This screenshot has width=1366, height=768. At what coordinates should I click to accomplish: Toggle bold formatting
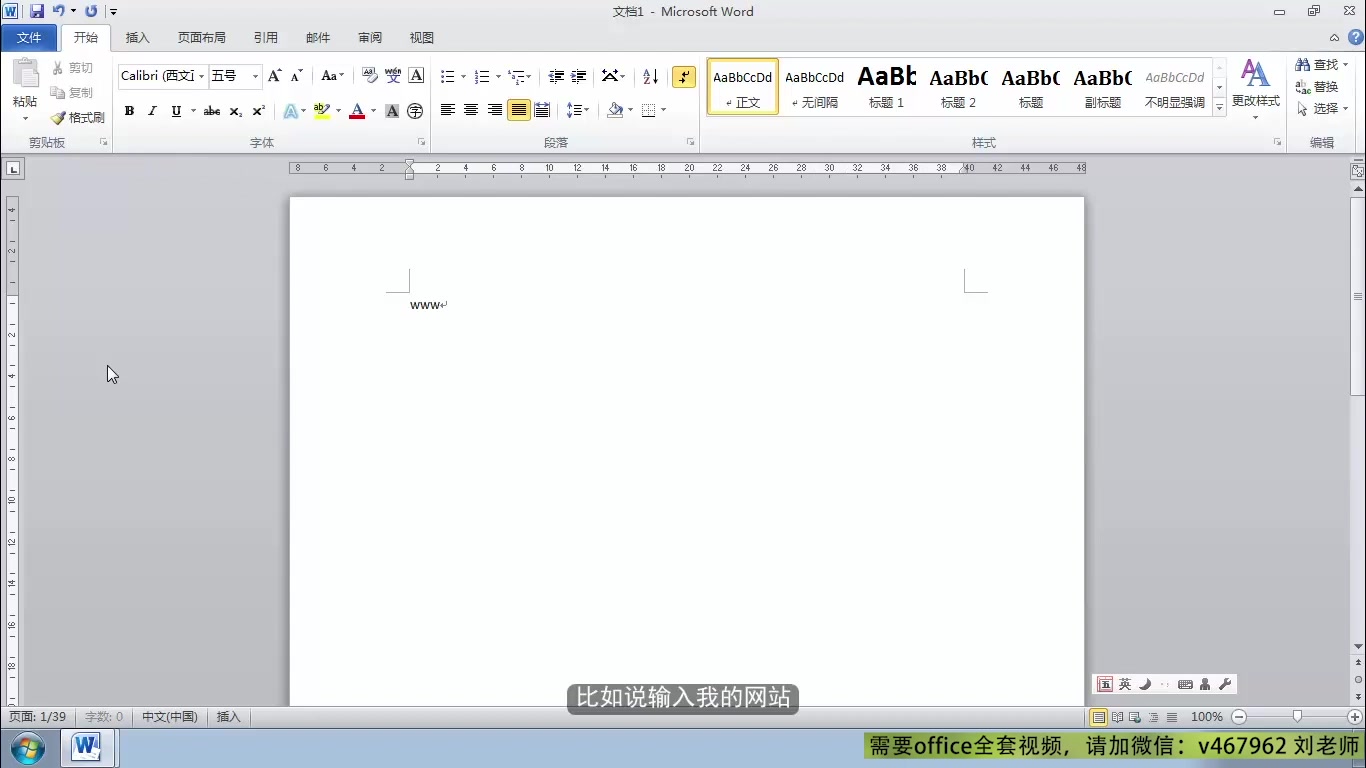click(129, 111)
